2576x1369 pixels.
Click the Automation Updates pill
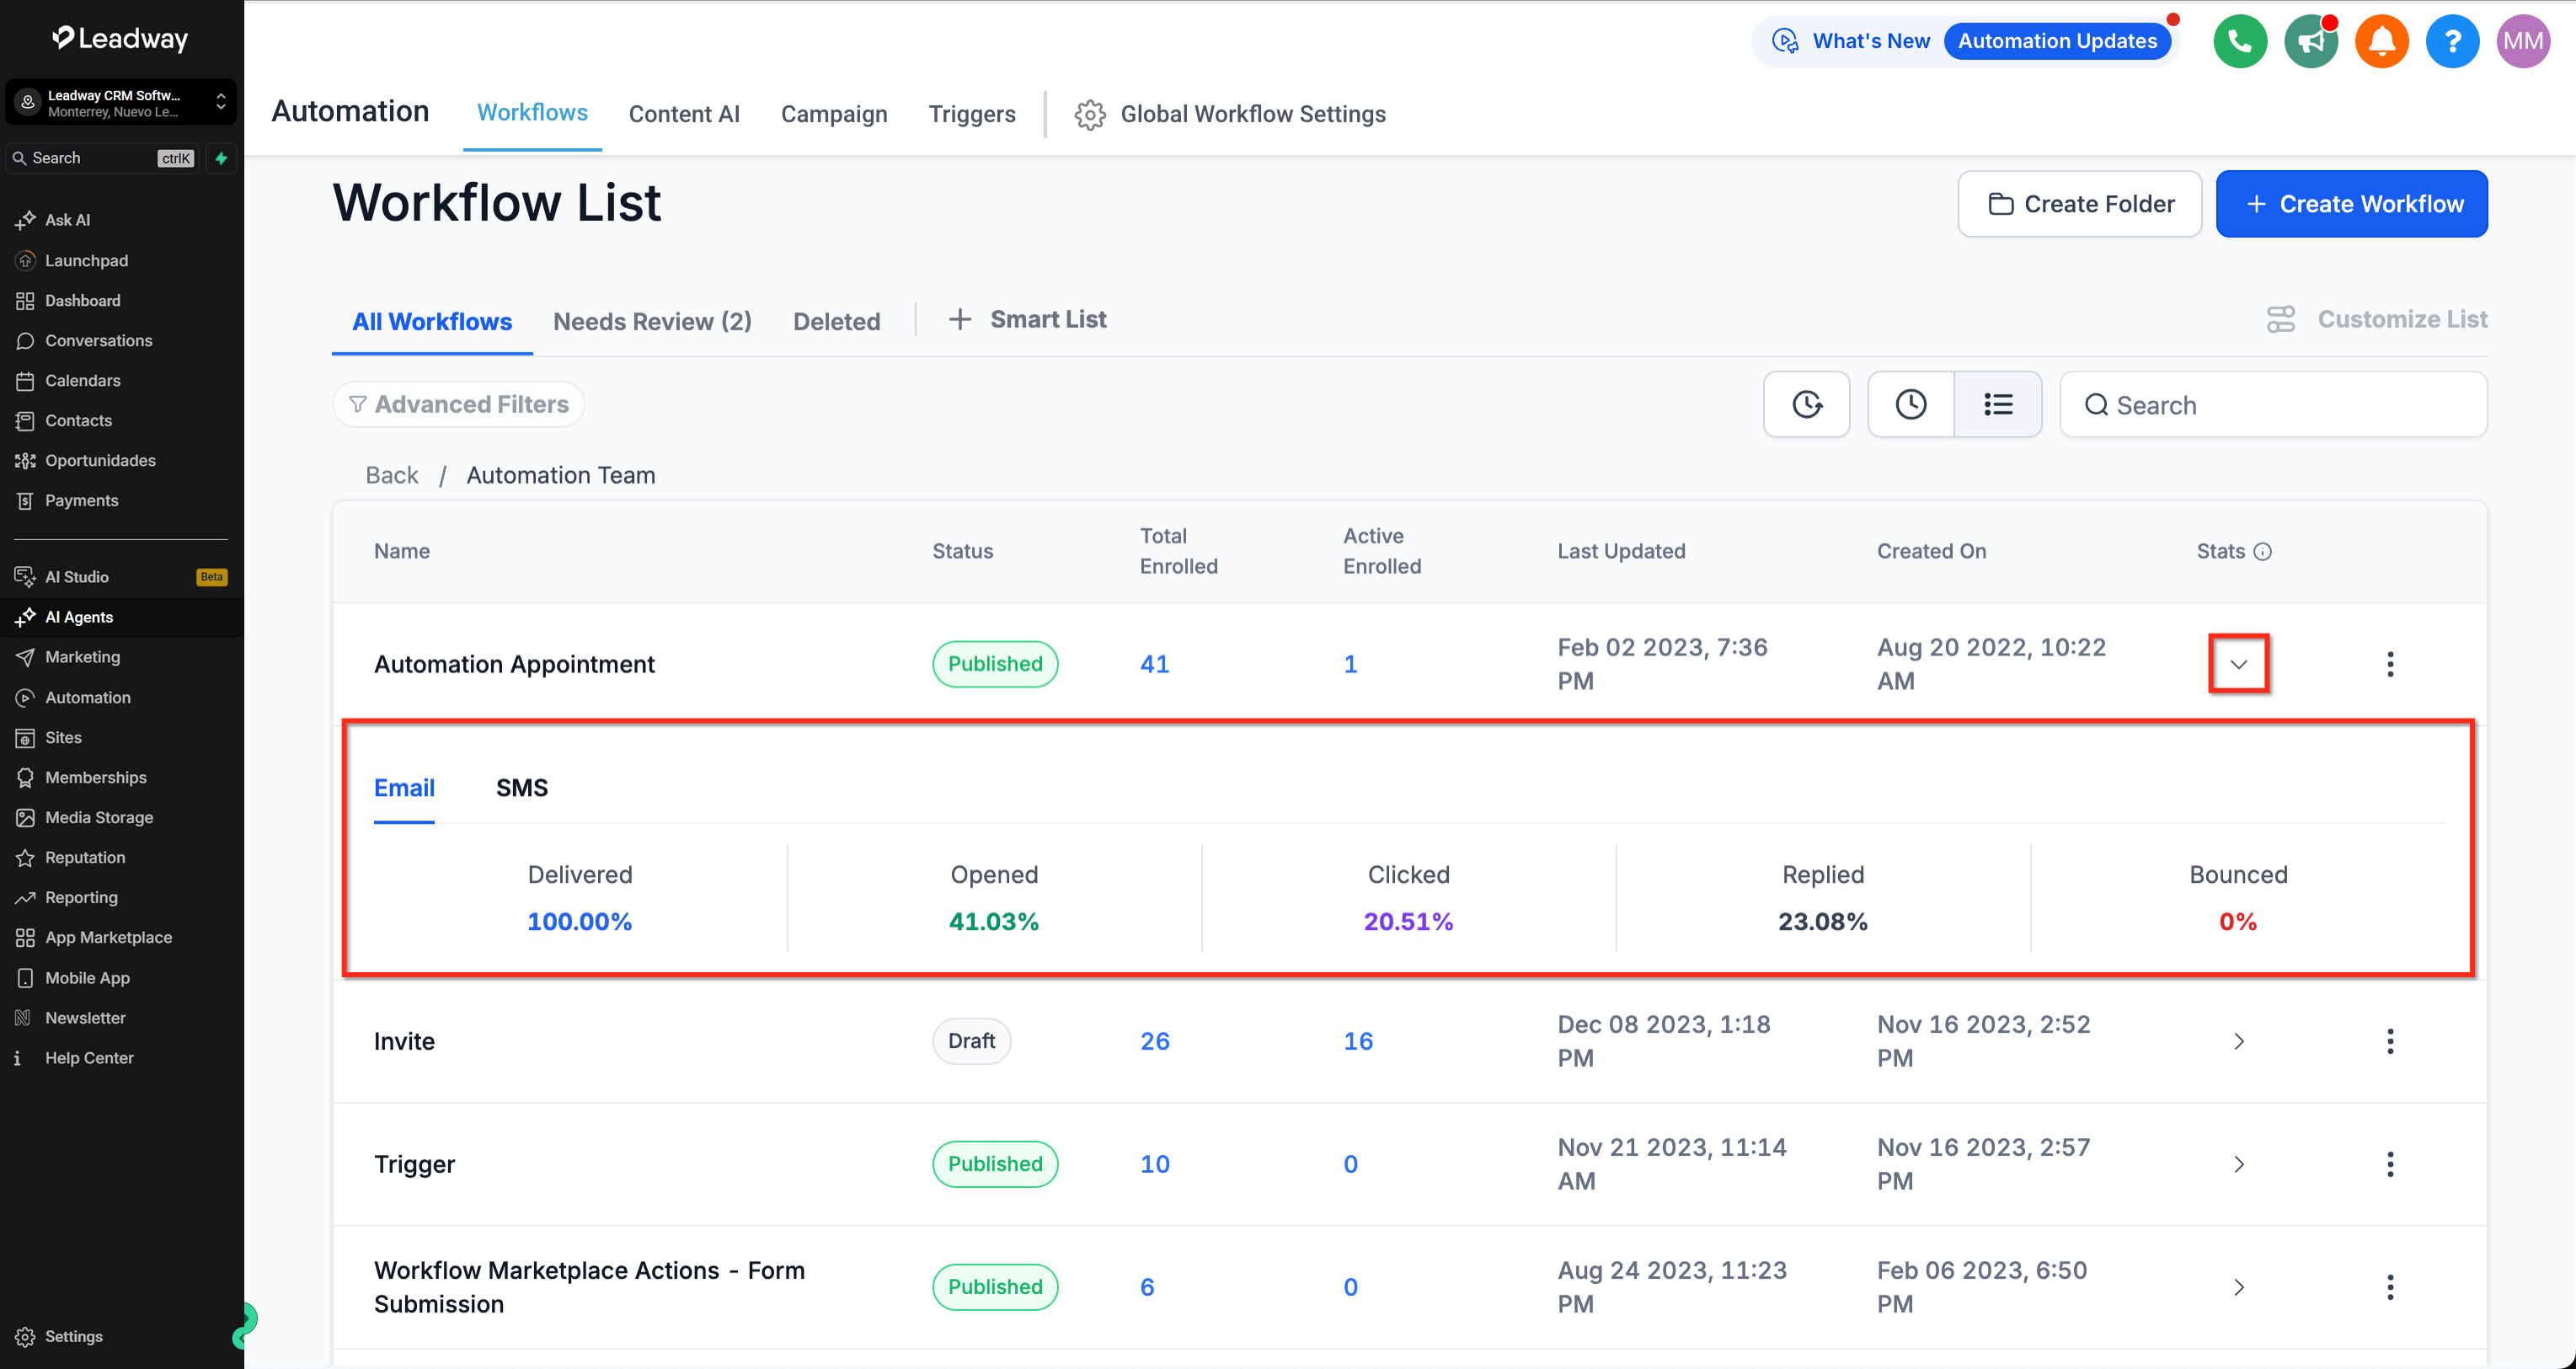(x=2057, y=41)
